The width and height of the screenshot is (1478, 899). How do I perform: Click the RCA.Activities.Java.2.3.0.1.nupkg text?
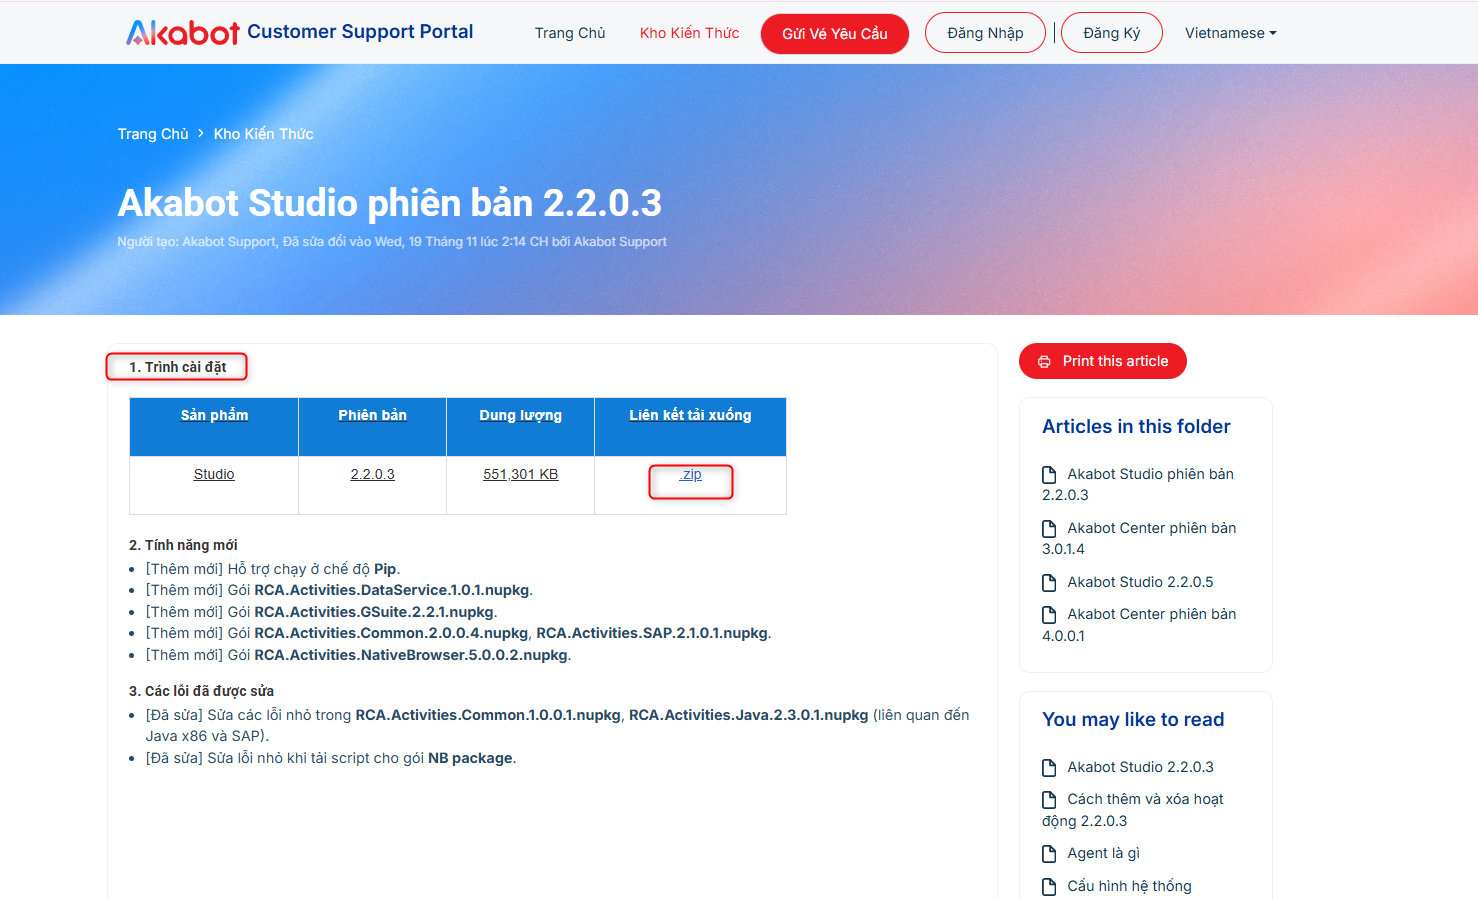[748, 715]
